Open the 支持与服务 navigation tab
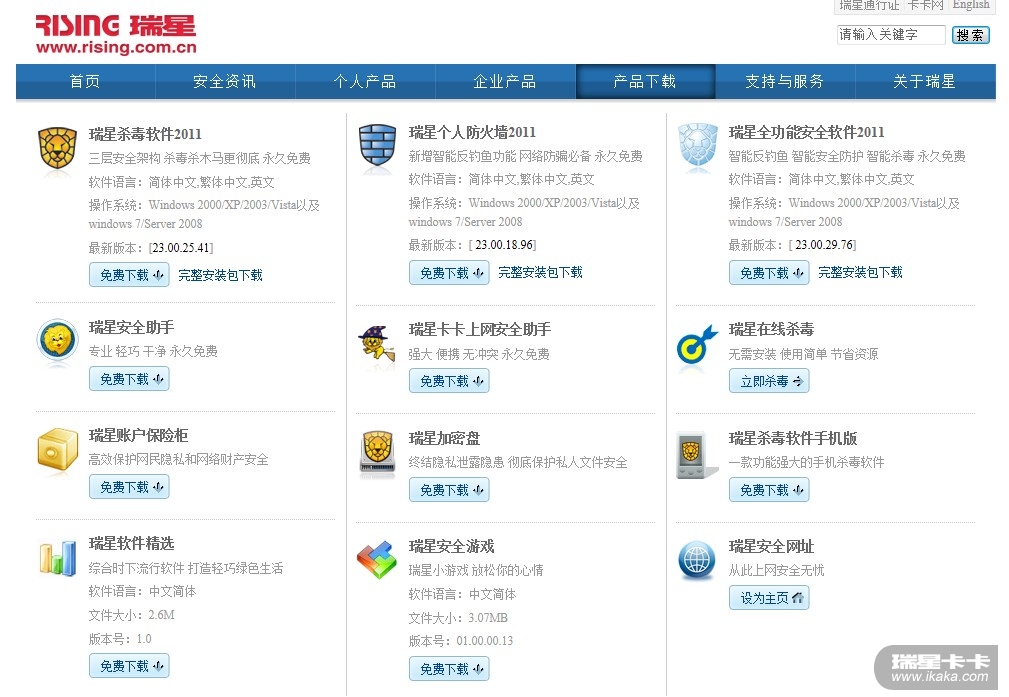Screen dimensions: 1009x697 pos(784,82)
